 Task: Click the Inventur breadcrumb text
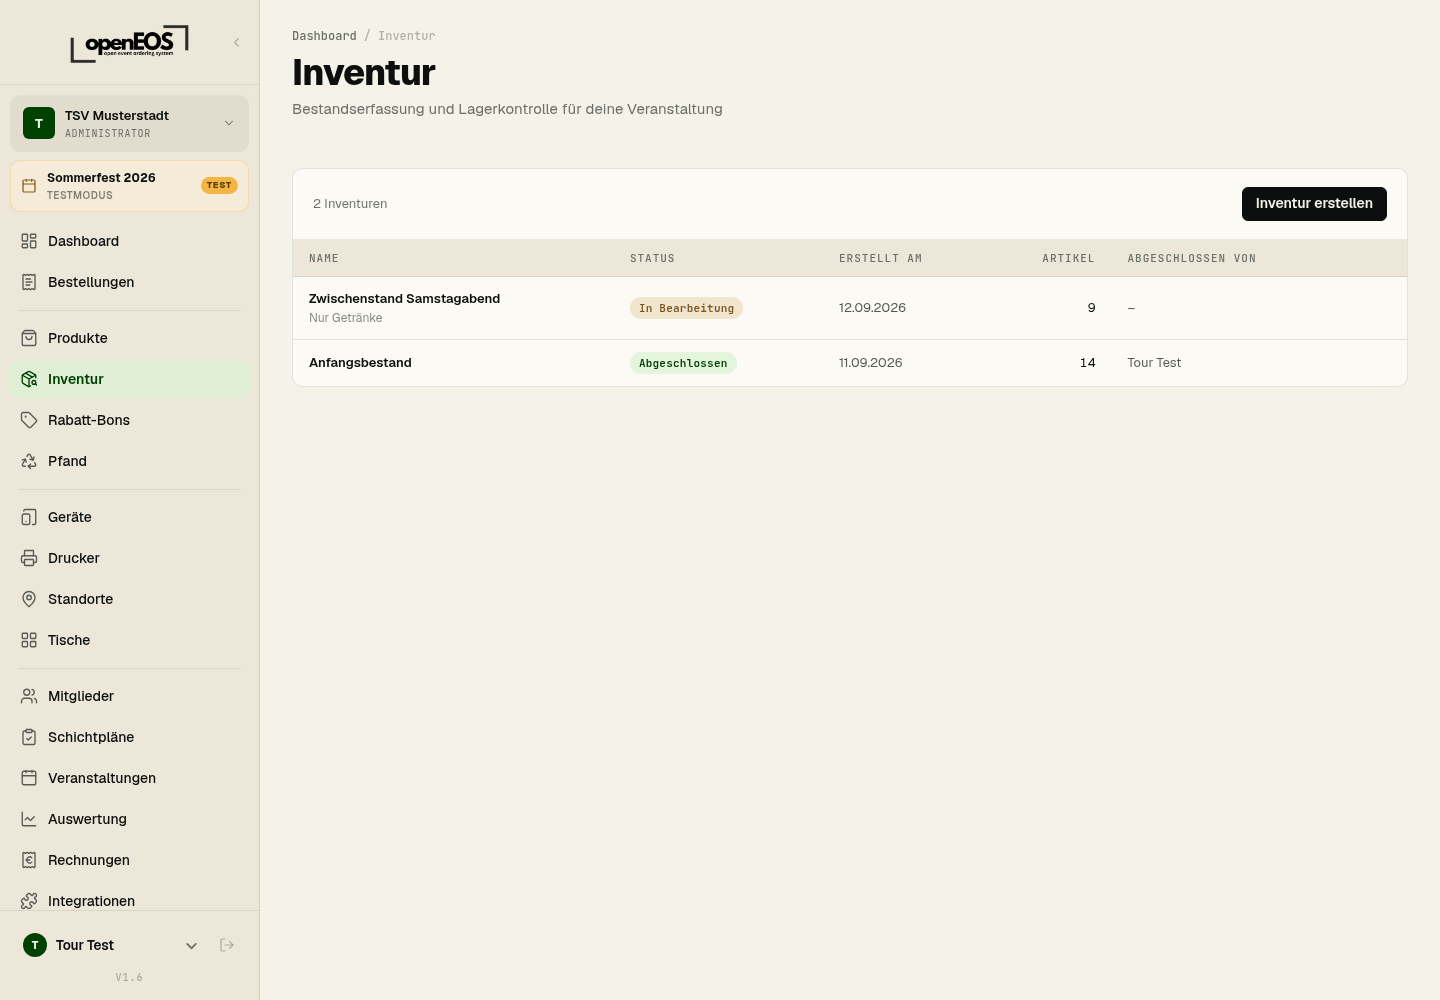(407, 36)
